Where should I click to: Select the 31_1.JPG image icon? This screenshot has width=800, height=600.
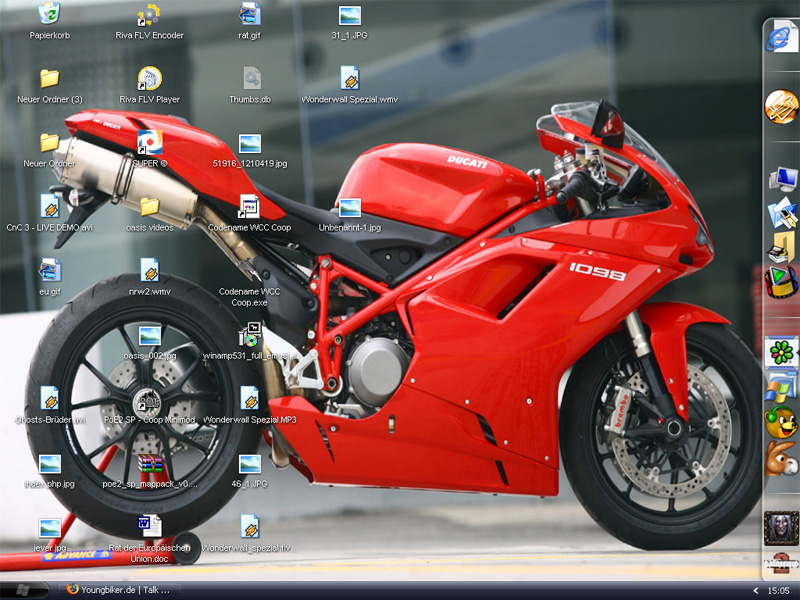point(349,15)
